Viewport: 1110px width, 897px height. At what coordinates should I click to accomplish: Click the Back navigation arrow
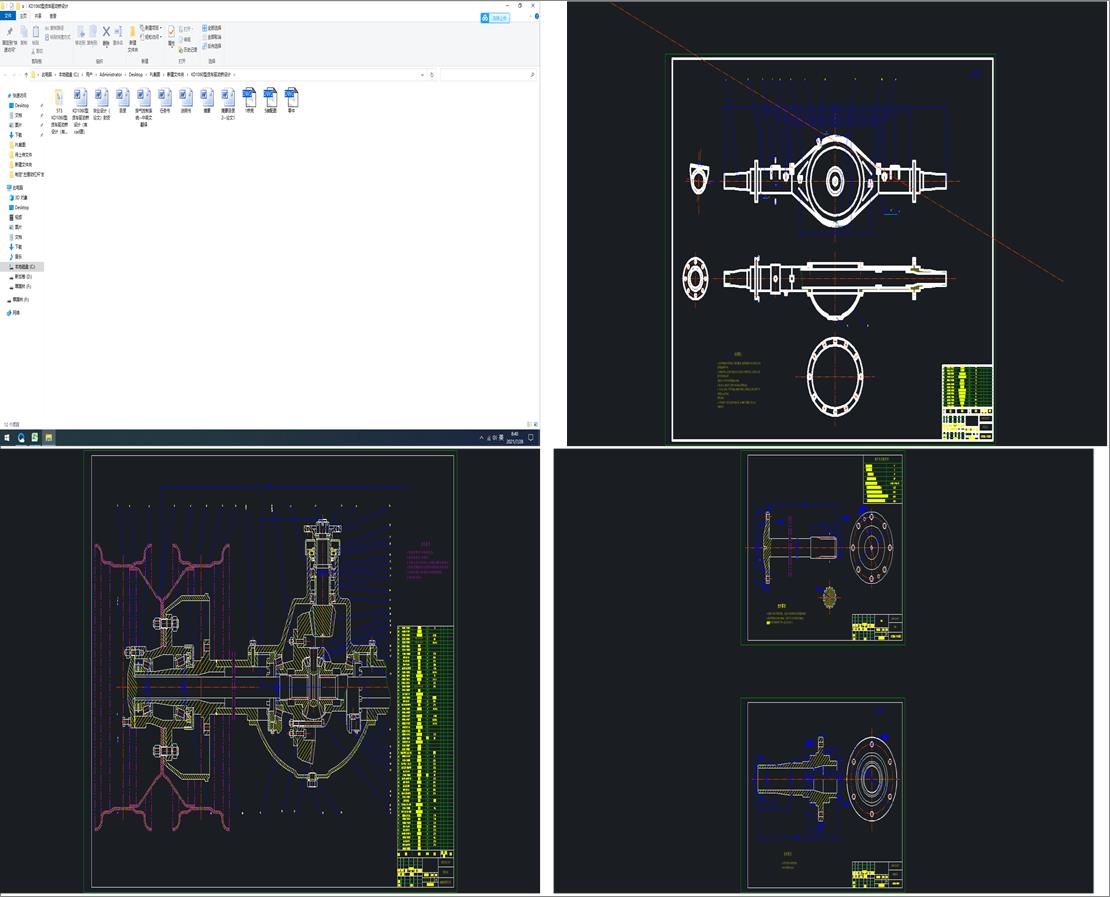(5, 74)
